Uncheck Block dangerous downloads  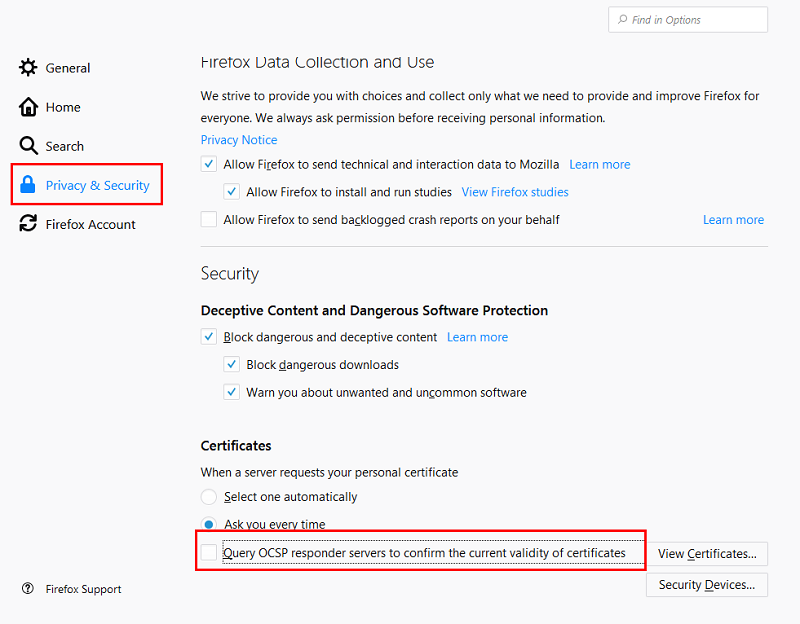[x=232, y=364]
